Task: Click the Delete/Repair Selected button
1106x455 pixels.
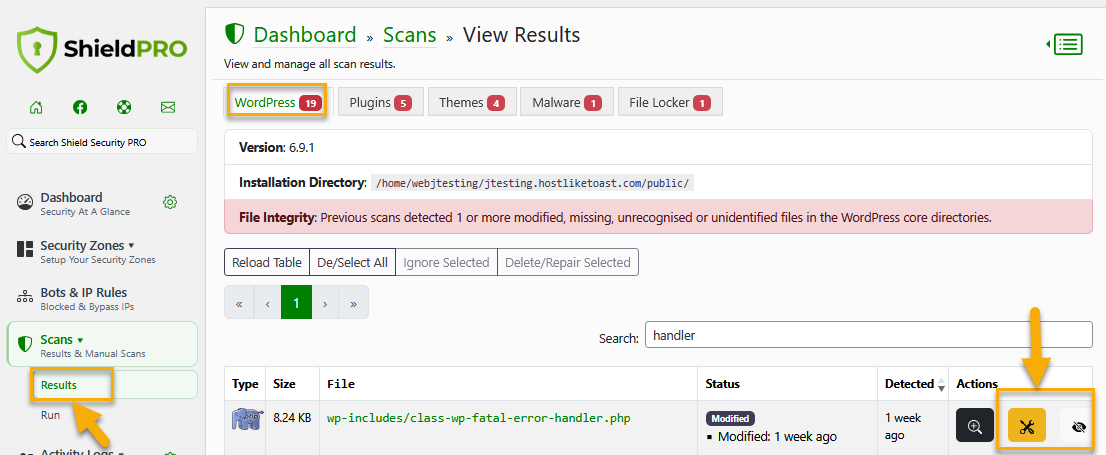Action: coord(568,262)
